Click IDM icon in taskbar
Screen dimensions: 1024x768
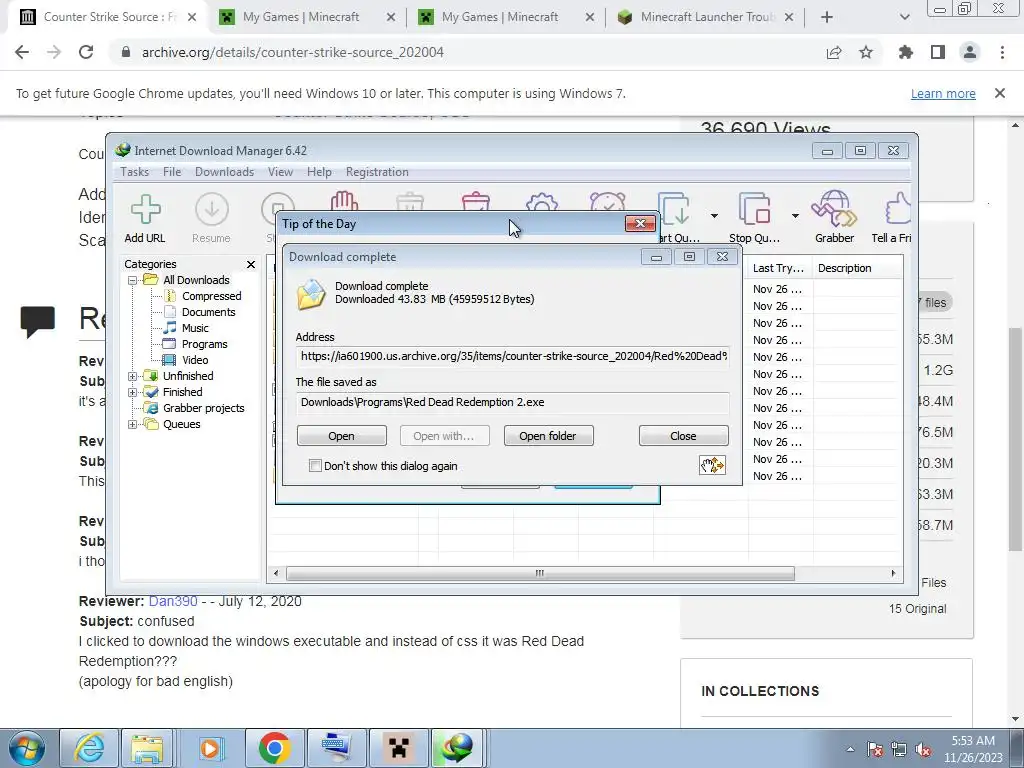(x=458, y=748)
